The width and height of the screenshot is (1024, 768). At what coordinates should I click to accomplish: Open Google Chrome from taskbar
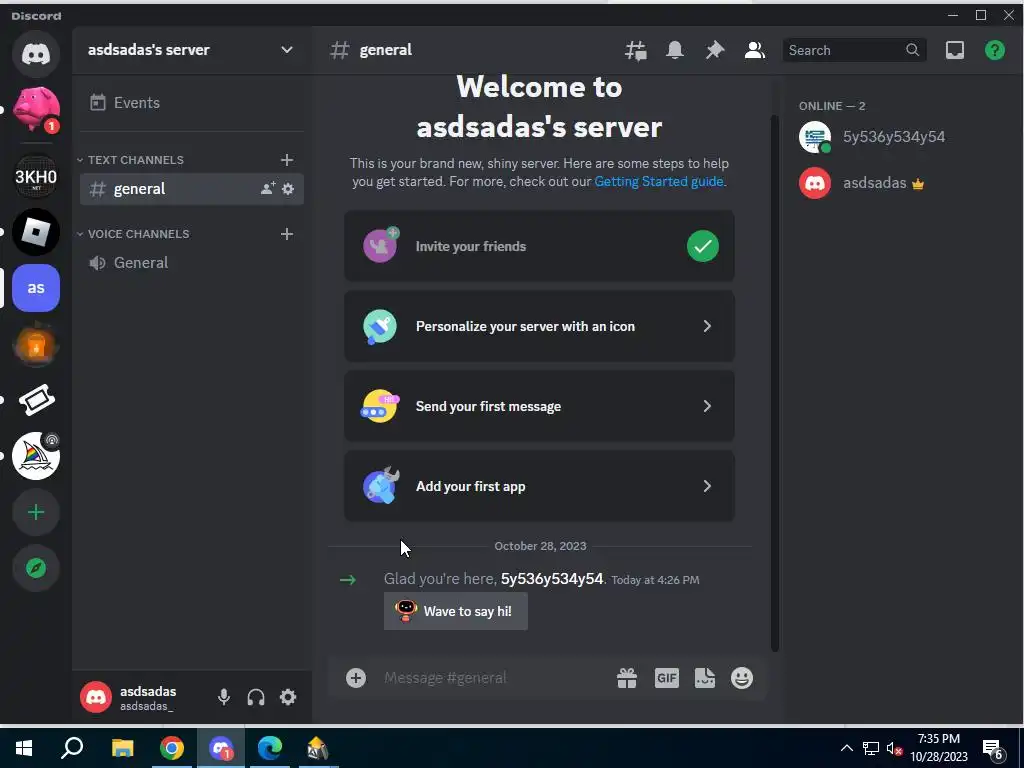[x=172, y=748]
